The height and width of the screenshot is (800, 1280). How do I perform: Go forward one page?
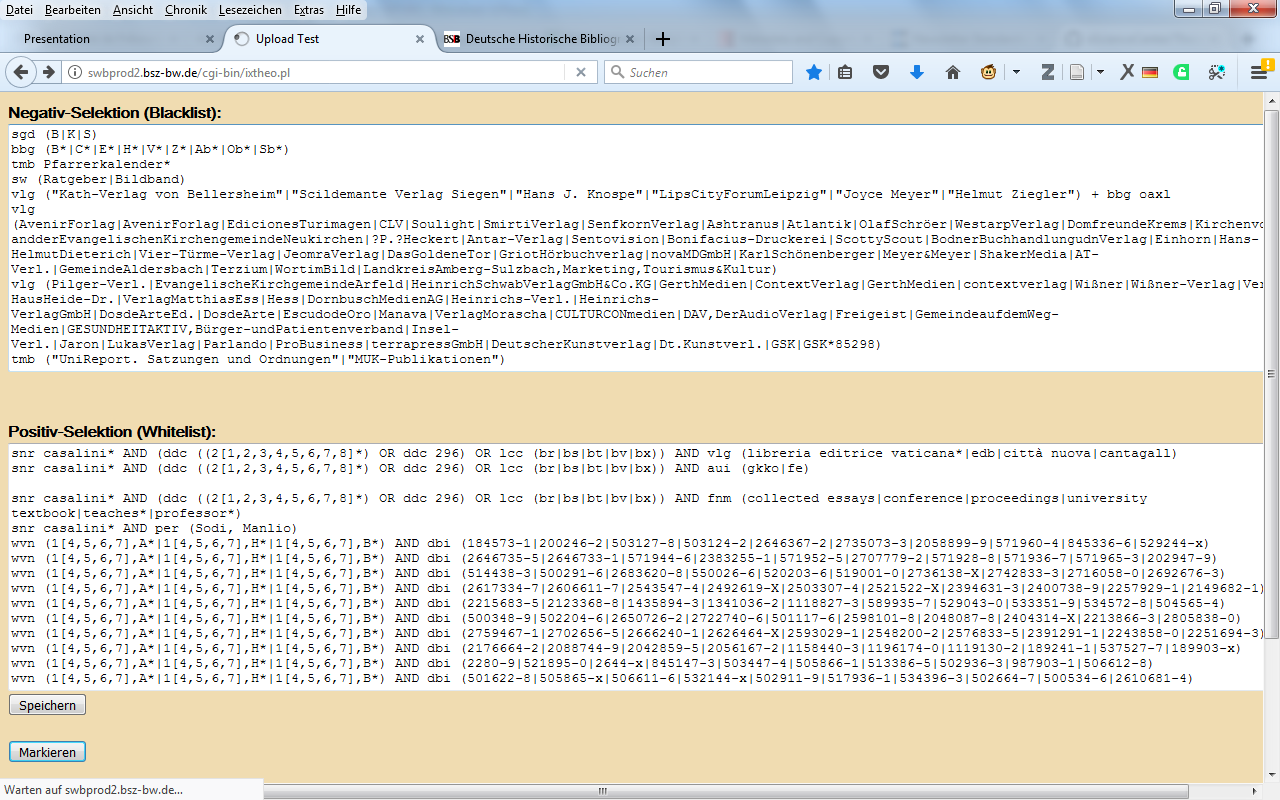48,72
